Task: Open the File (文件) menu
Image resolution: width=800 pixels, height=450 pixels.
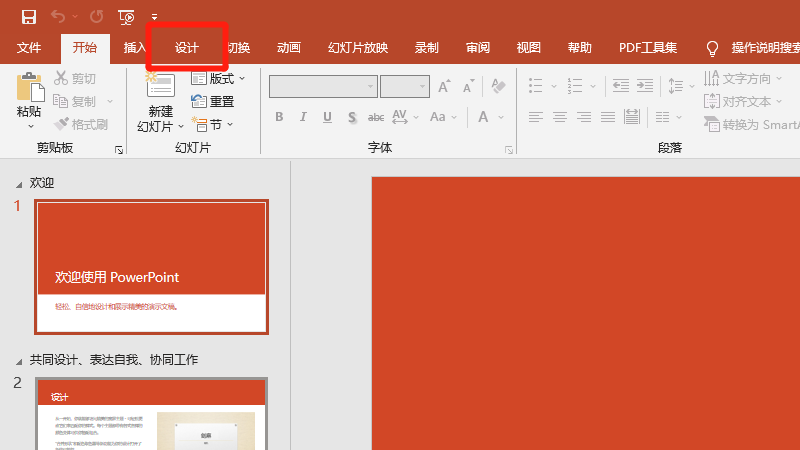Action: click(x=29, y=47)
